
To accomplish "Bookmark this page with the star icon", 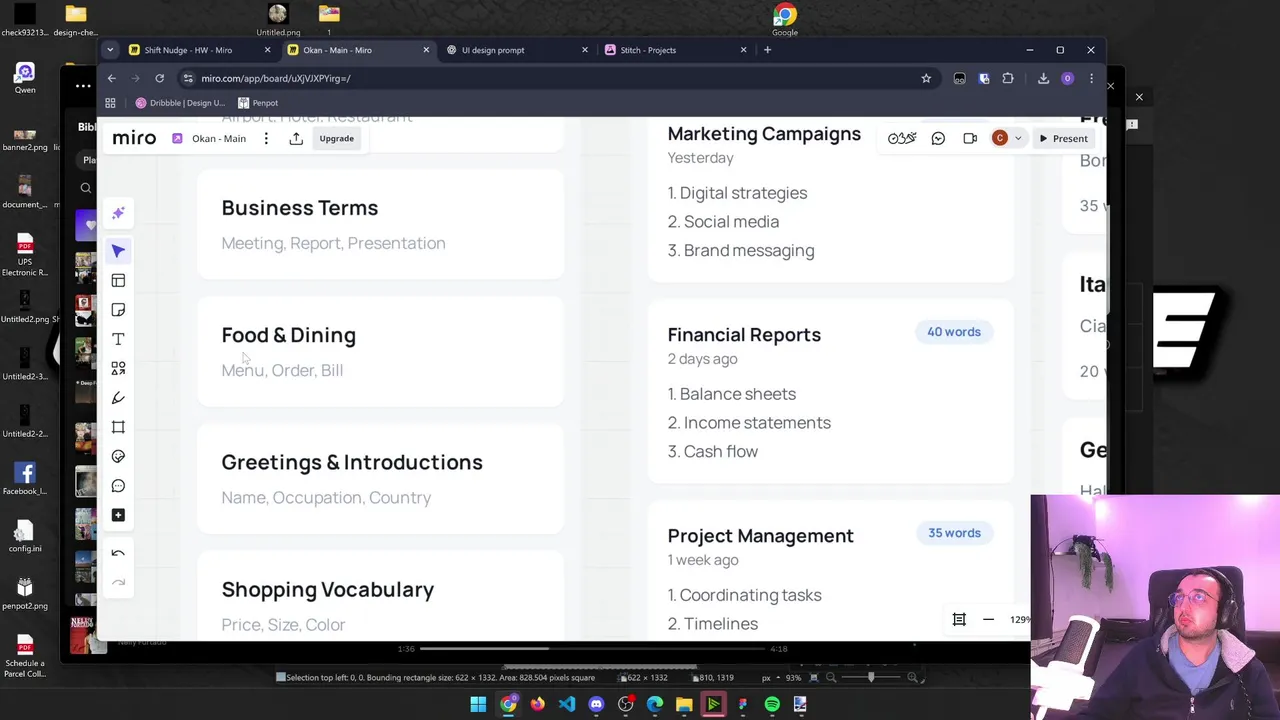I will coord(926,78).
